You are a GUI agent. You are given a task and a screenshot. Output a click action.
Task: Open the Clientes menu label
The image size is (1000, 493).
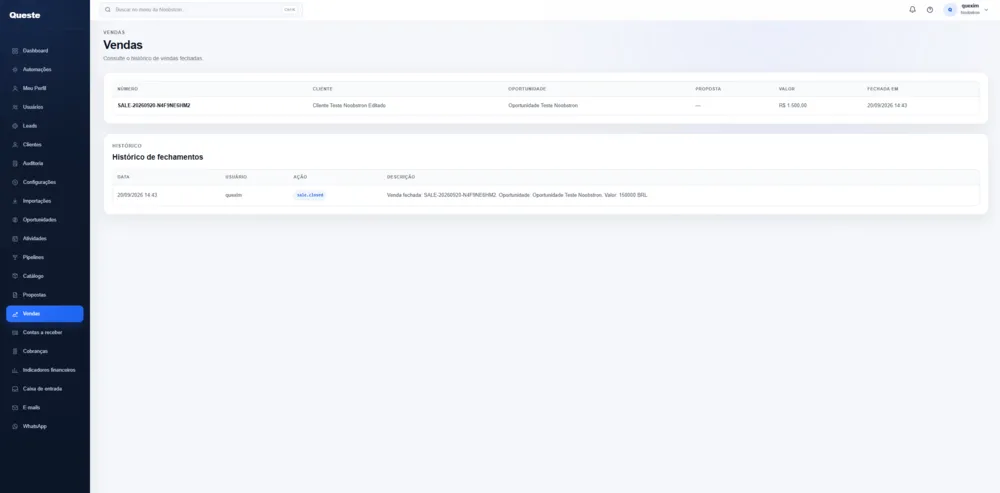point(32,145)
